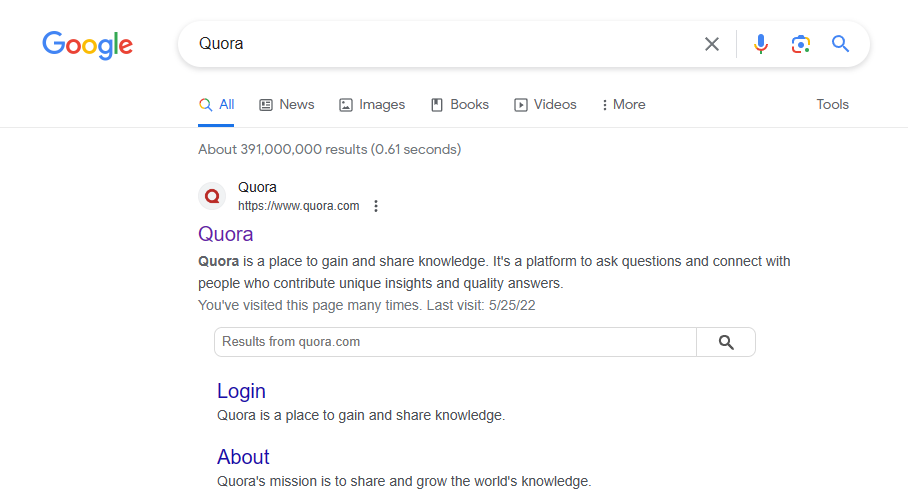Image resolution: width=908 pixels, height=503 pixels.
Task: Click the Quora site name above URL
Action: point(257,188)
